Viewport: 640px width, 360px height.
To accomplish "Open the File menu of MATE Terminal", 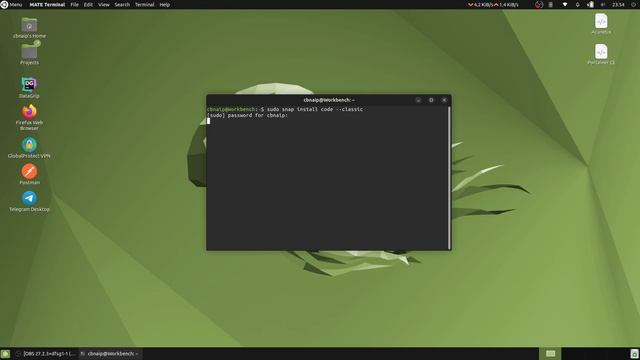I will coord(74,4).
